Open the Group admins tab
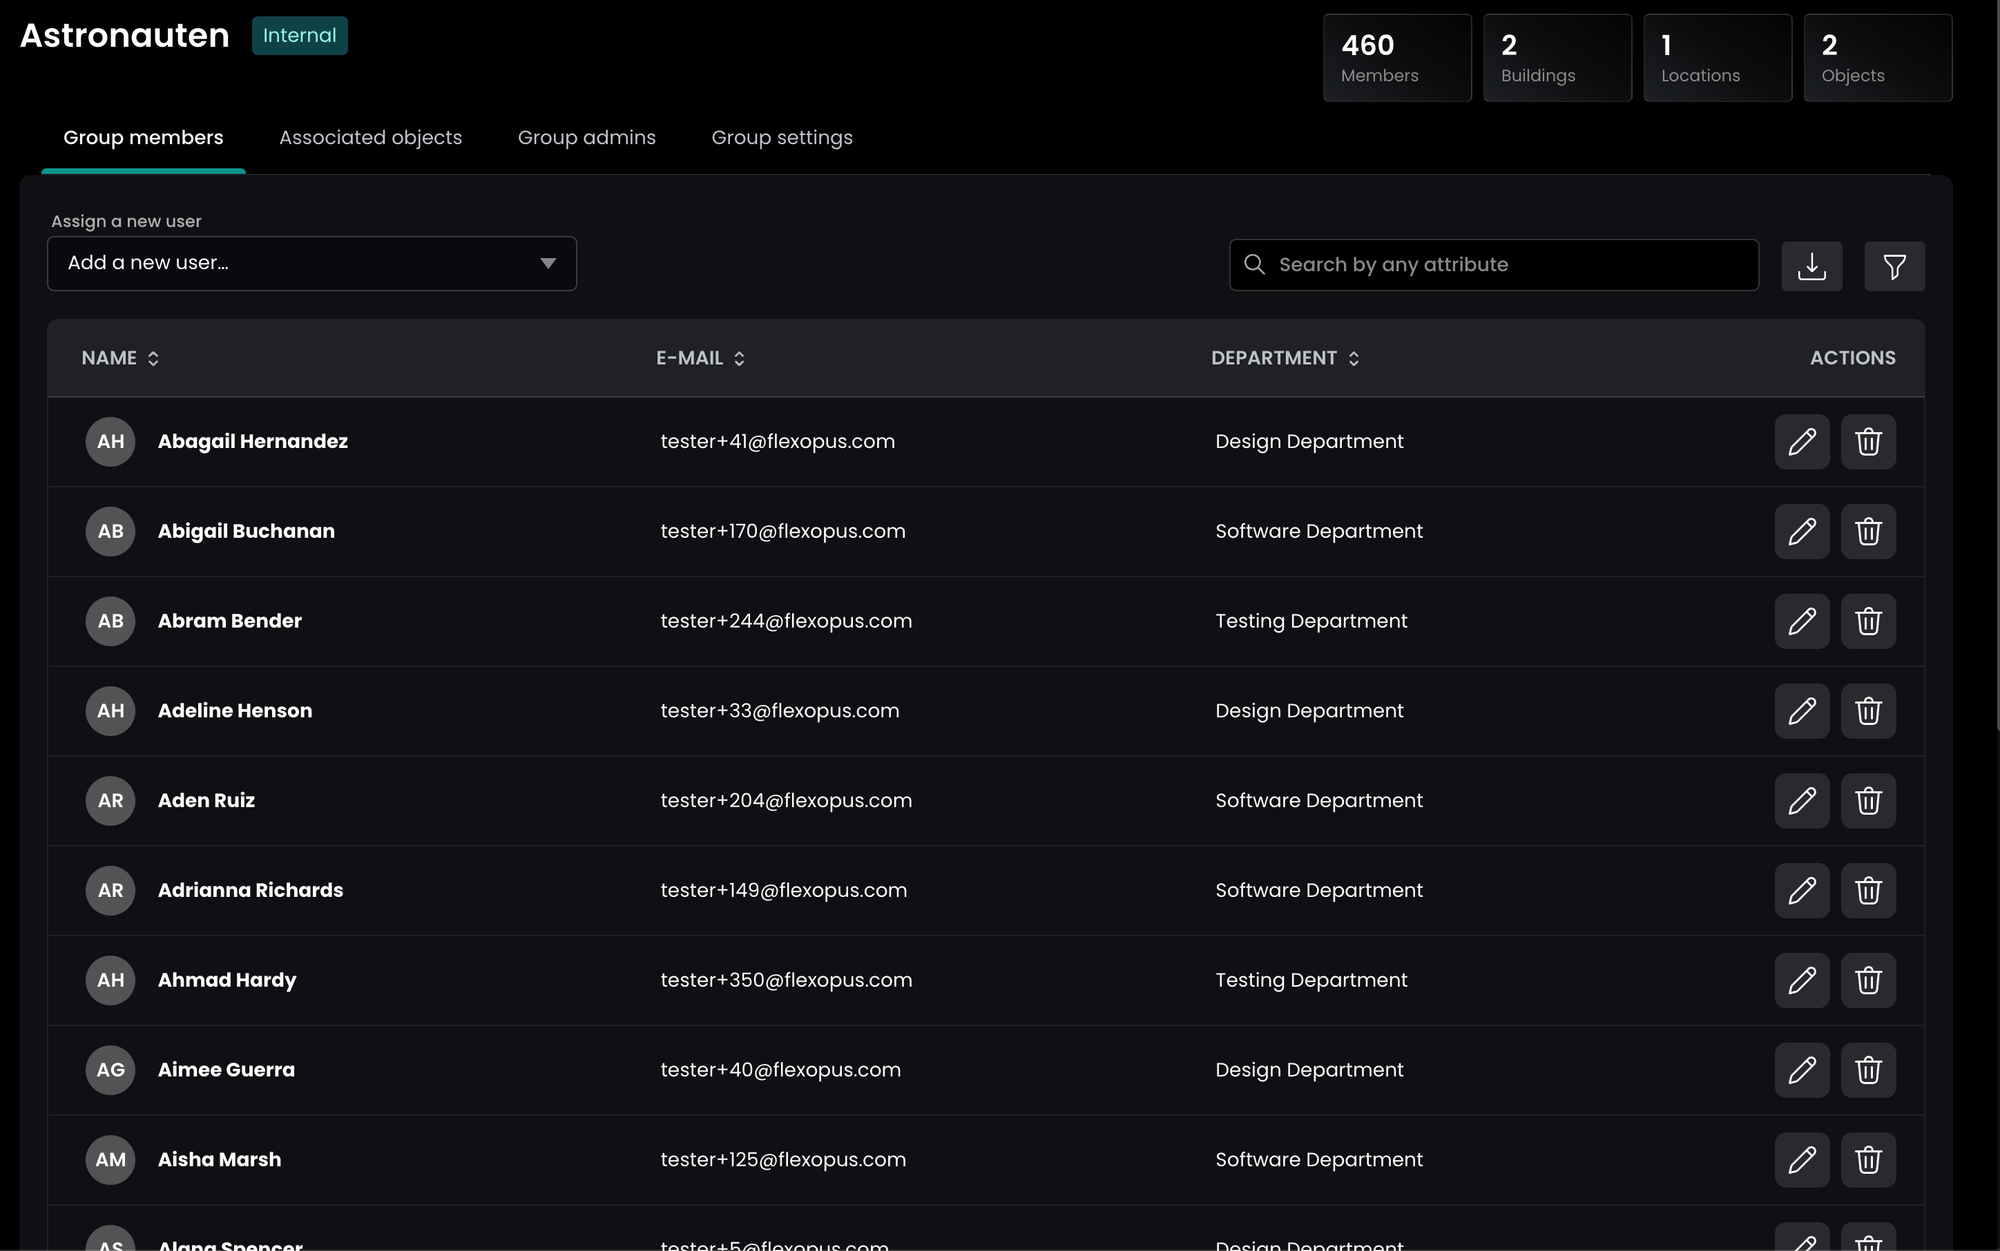Screen dimensions: 2000x1251 (586, 138)
